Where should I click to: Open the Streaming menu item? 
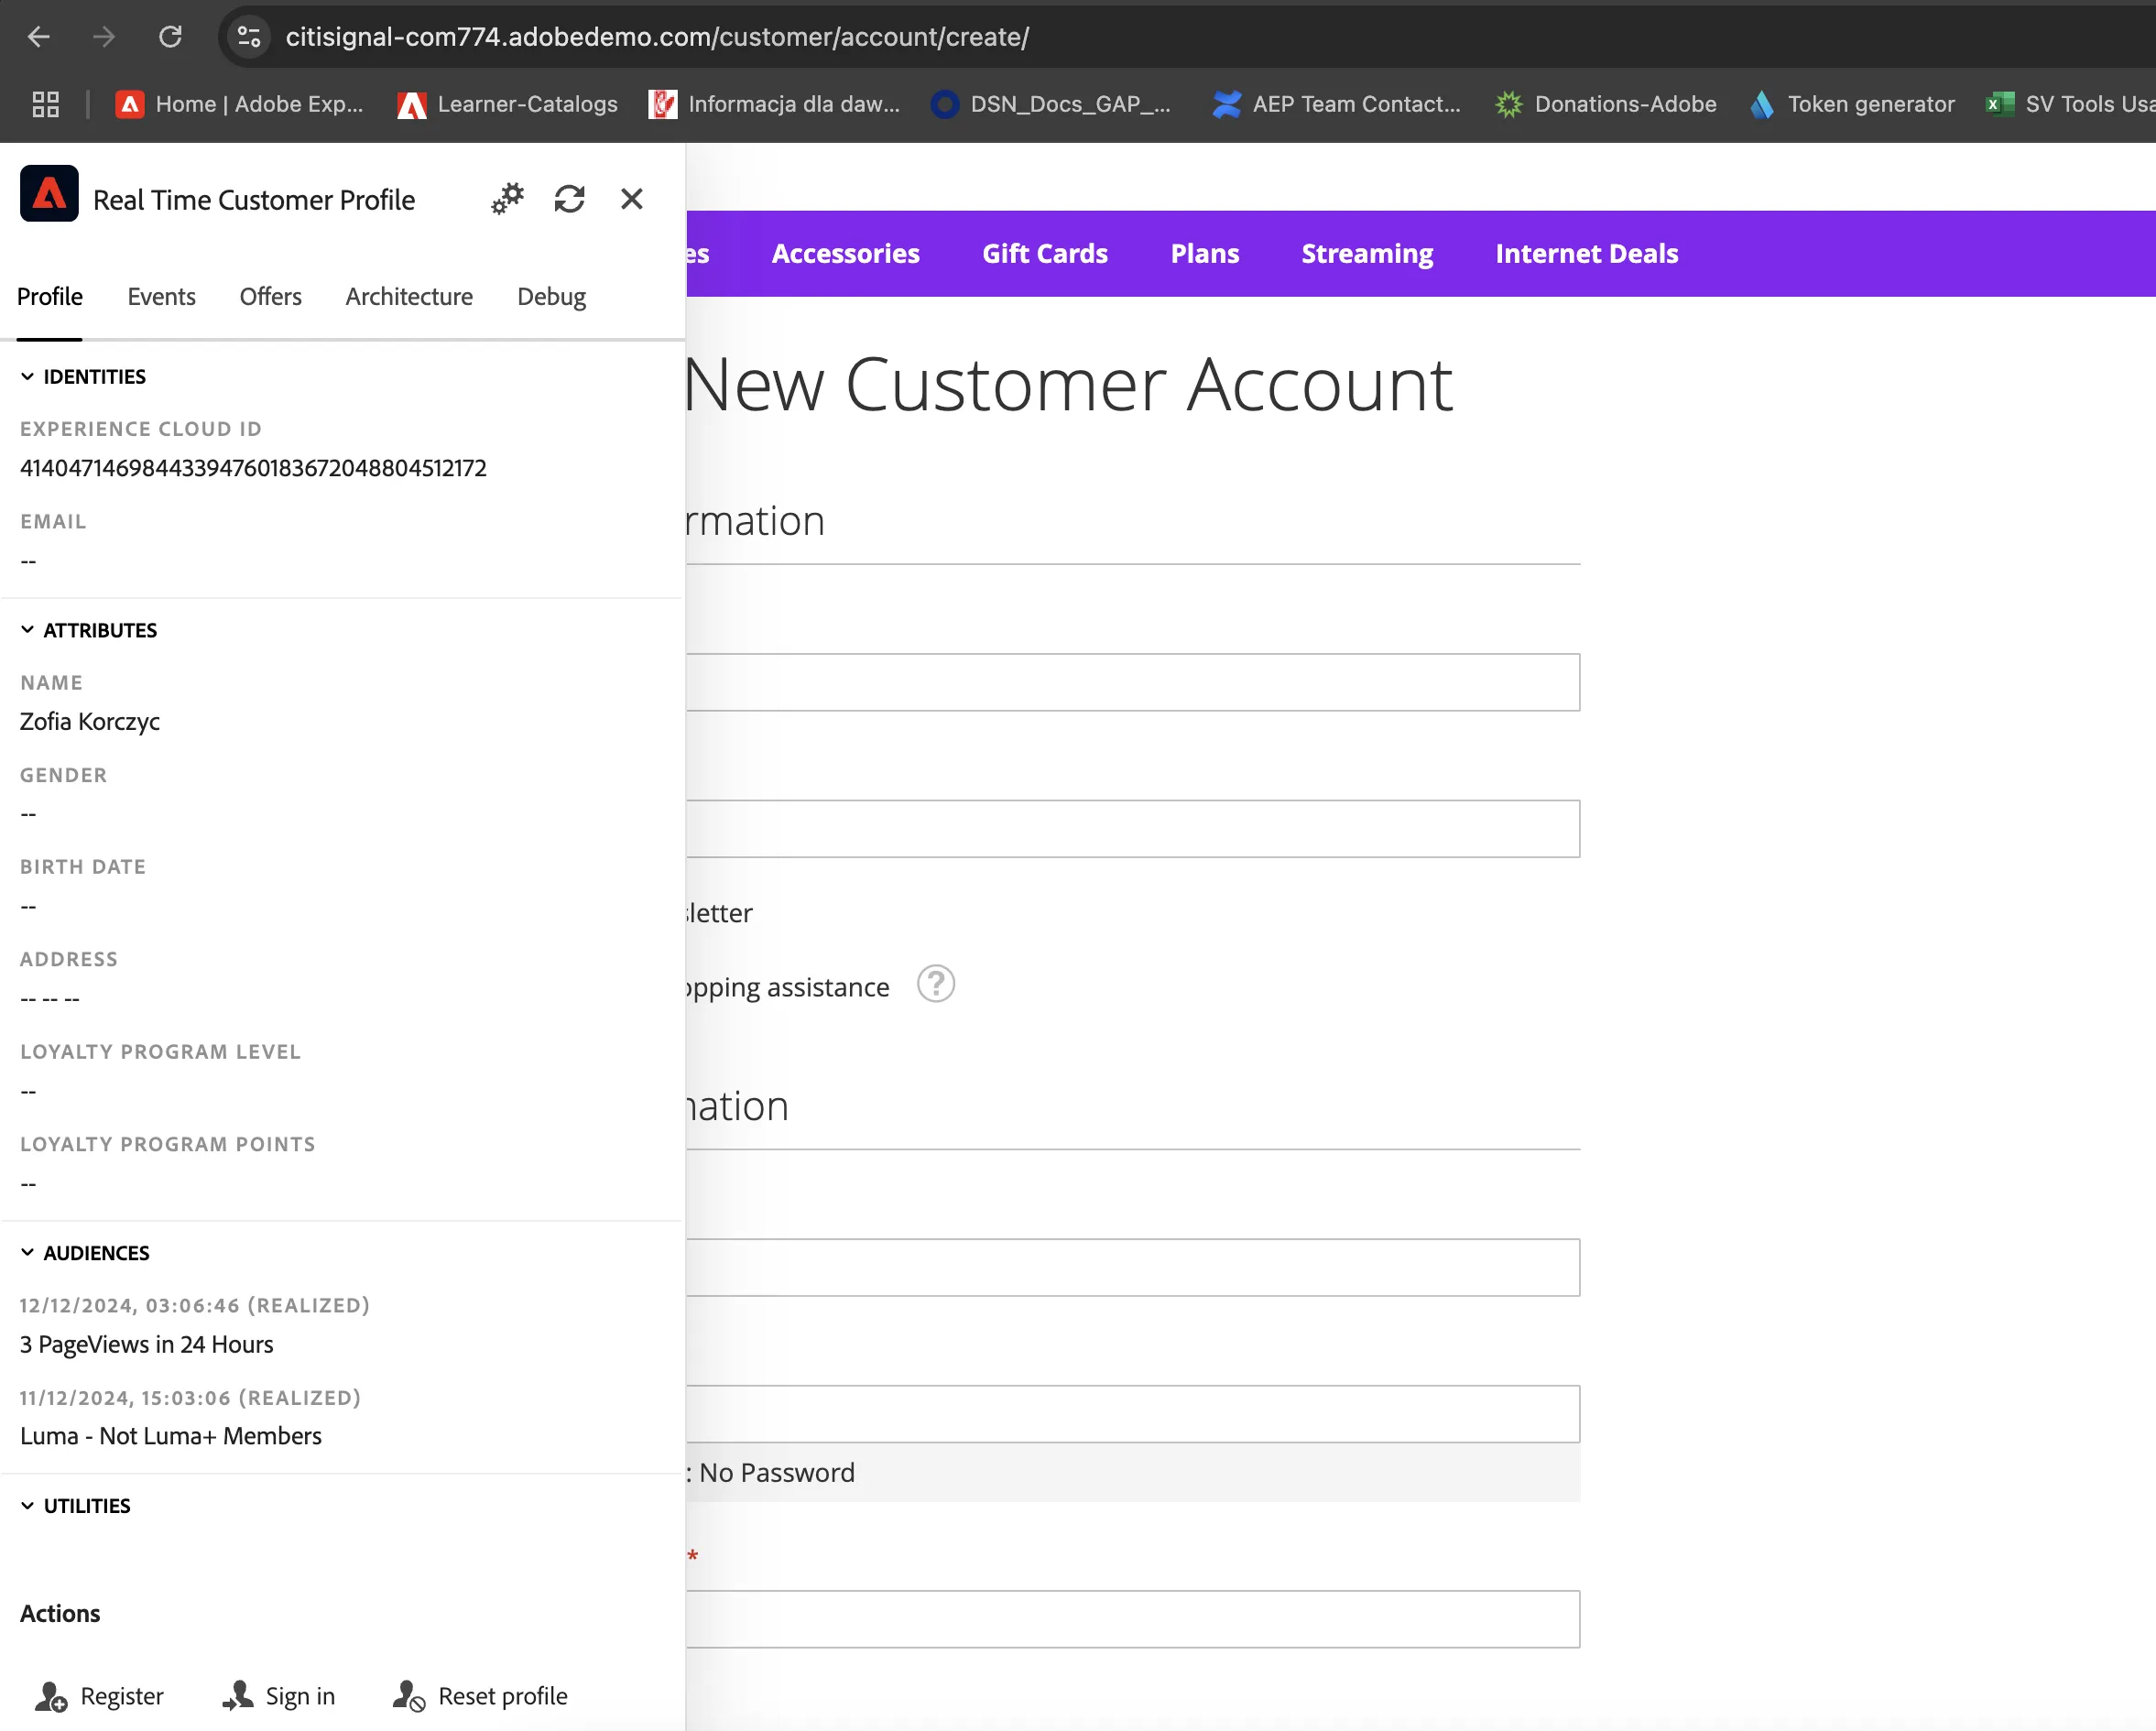1366,254
